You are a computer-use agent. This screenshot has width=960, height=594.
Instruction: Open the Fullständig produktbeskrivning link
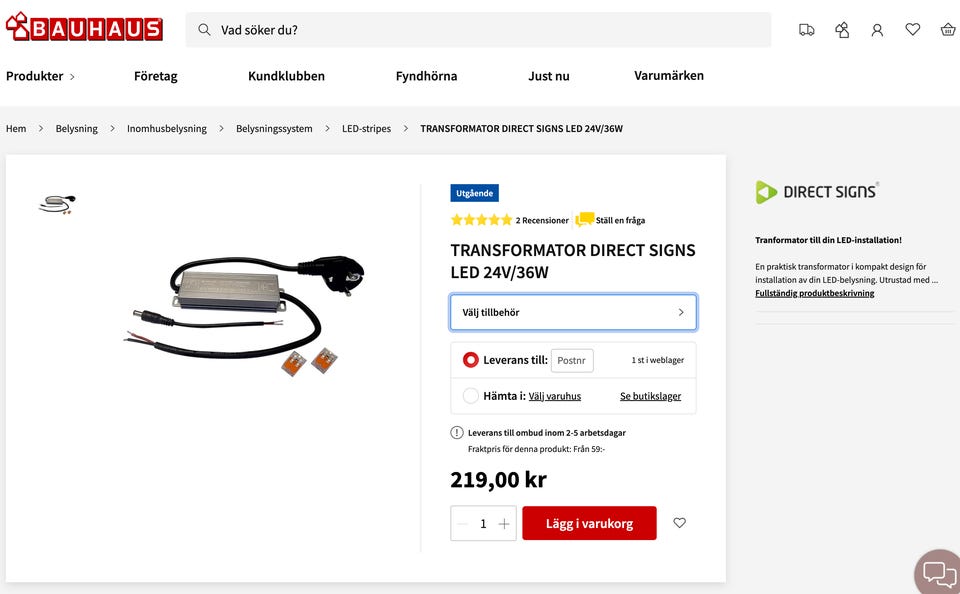pos(814,294)
